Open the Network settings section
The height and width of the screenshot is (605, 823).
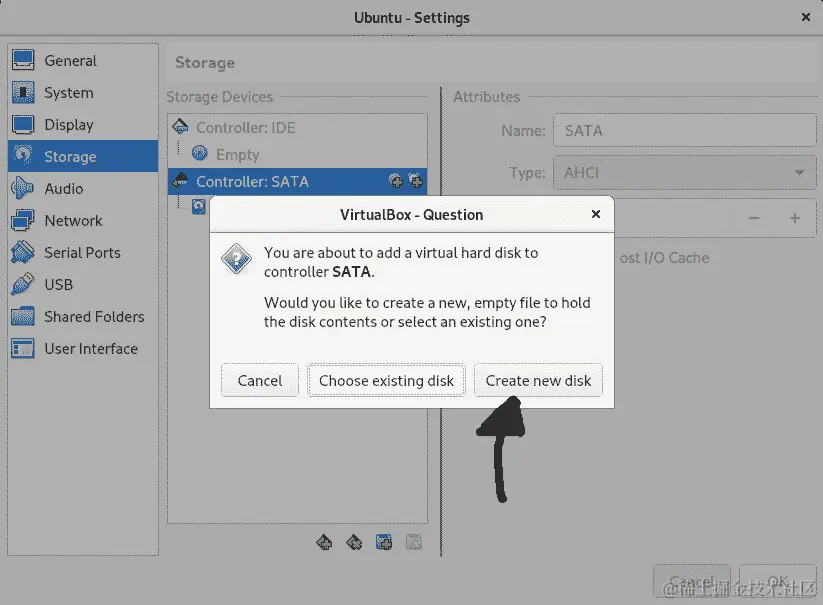click(83, 220)
